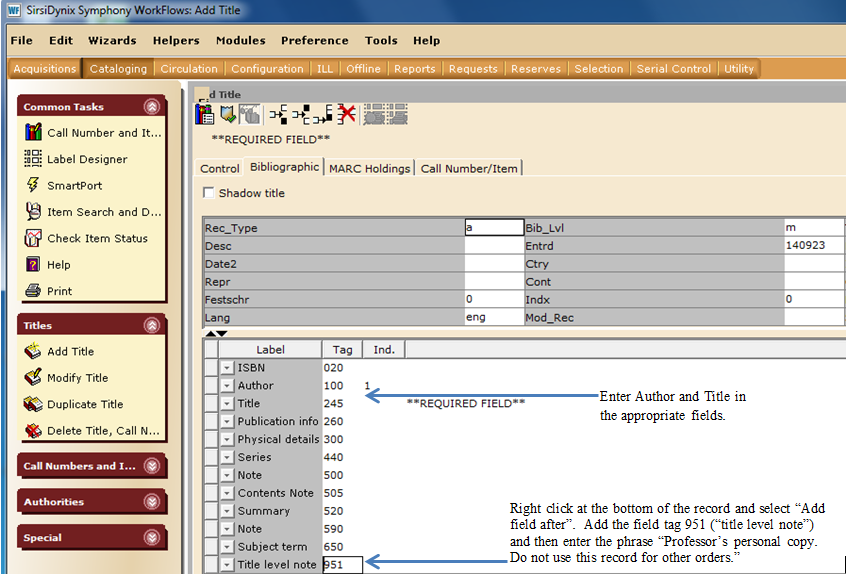Click the Help question mark icon in Common Tasks
The height and width of the screenshot is (574, 846).
(x=33, y=264)
